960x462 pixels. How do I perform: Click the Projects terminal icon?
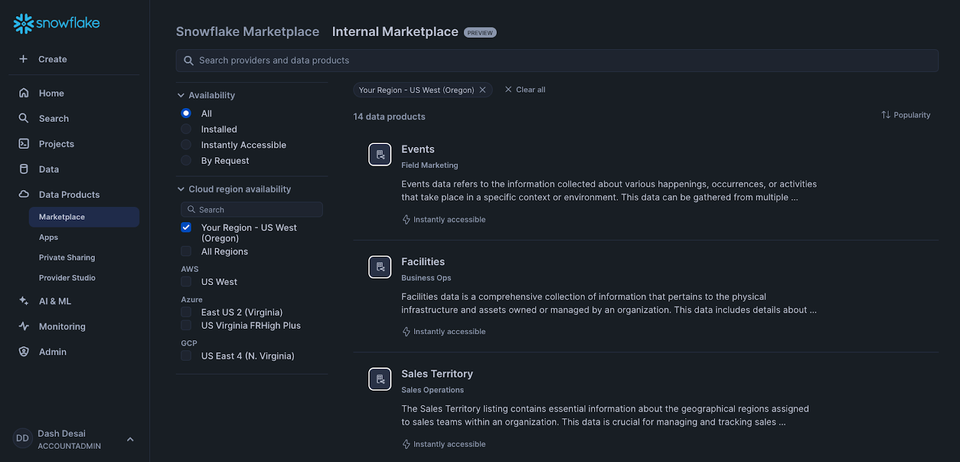tap(24, 144)
